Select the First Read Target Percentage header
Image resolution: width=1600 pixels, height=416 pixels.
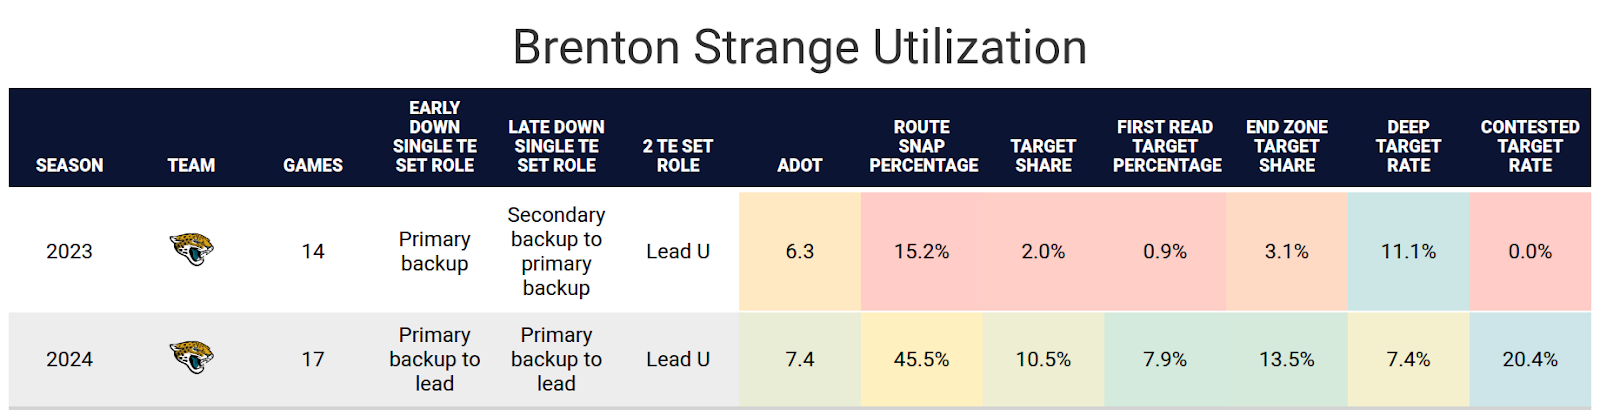pos(1166,146)
